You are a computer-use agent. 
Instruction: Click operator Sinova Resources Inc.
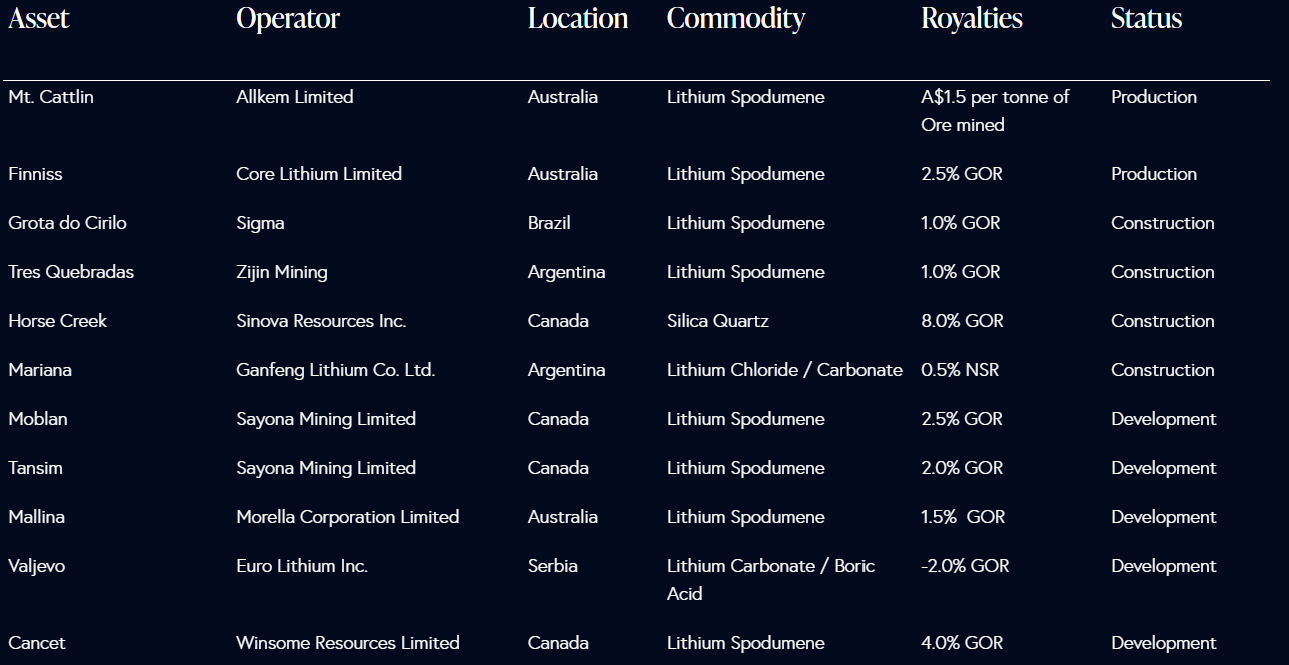pyautogui.click(x=321, y=321)
